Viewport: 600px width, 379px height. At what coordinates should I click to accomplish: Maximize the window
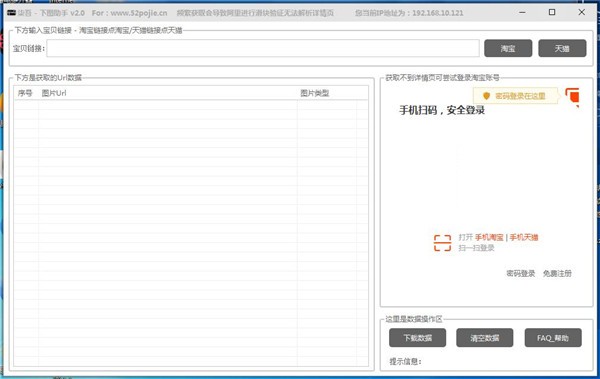click(552, 12)
